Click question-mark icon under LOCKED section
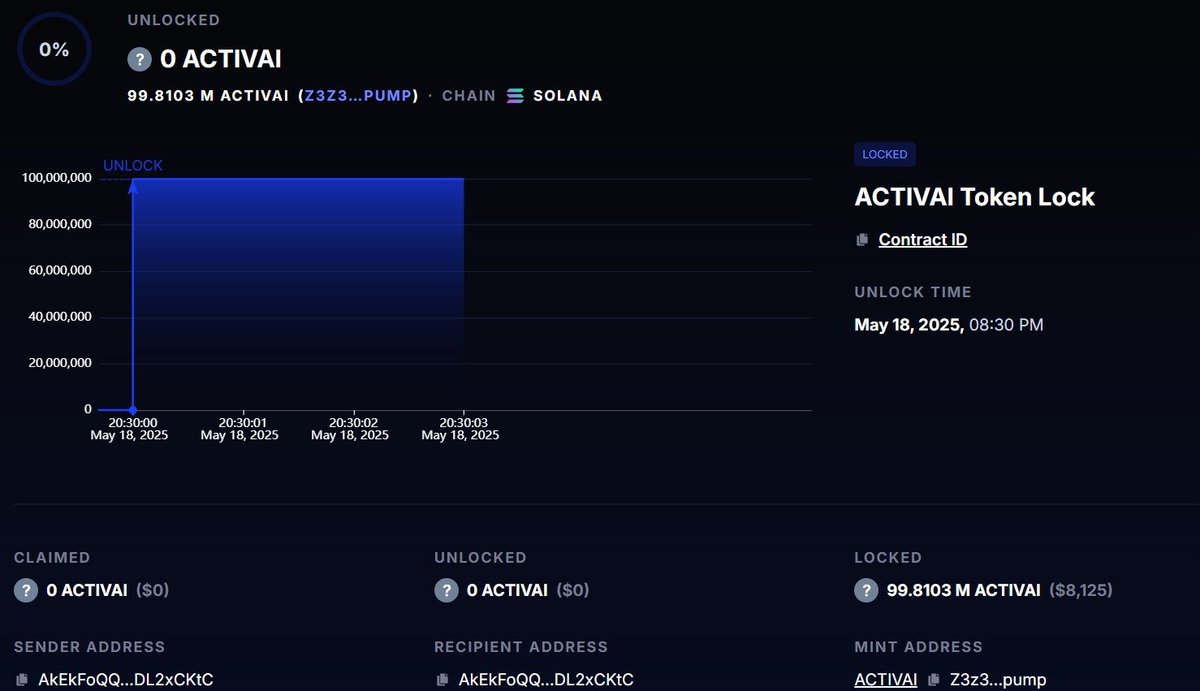The image size is (1200, 691). click(x=866, y=590)
